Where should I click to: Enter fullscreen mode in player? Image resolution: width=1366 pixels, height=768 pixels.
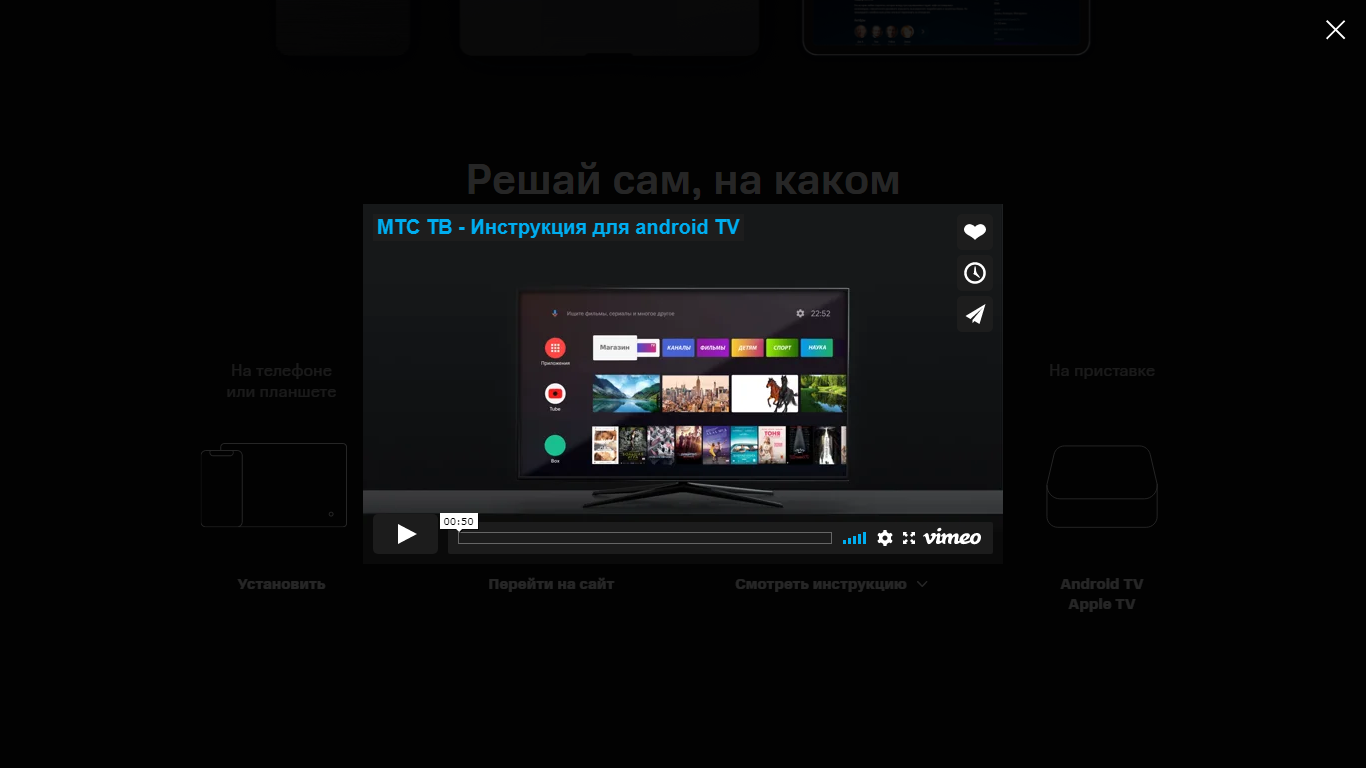909,538
